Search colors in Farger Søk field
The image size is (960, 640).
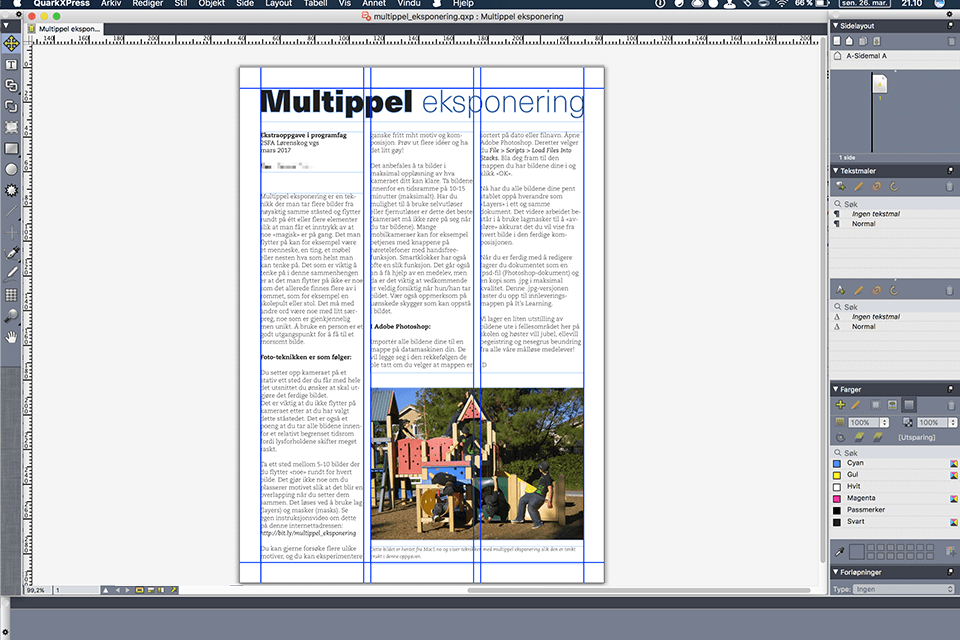[x=894, y=453]
